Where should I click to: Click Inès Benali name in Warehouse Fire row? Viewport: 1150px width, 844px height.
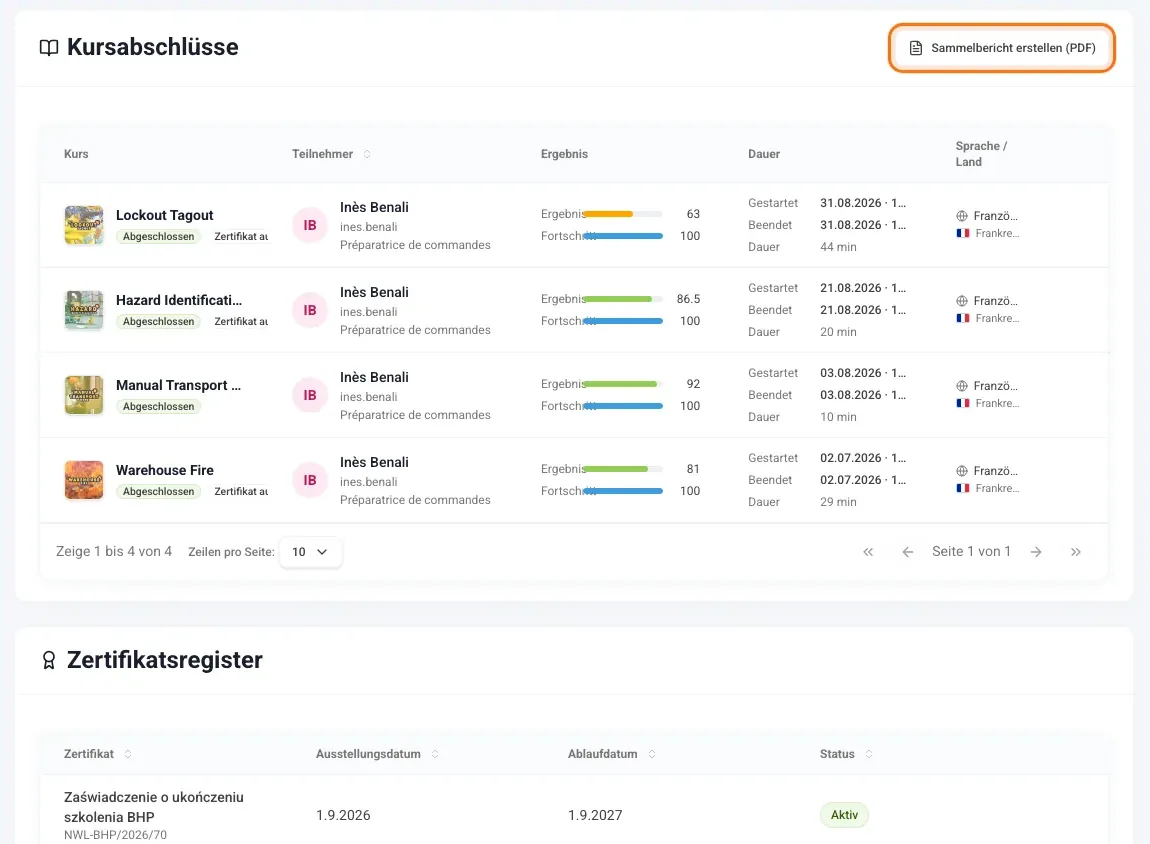tap(374, 463)
